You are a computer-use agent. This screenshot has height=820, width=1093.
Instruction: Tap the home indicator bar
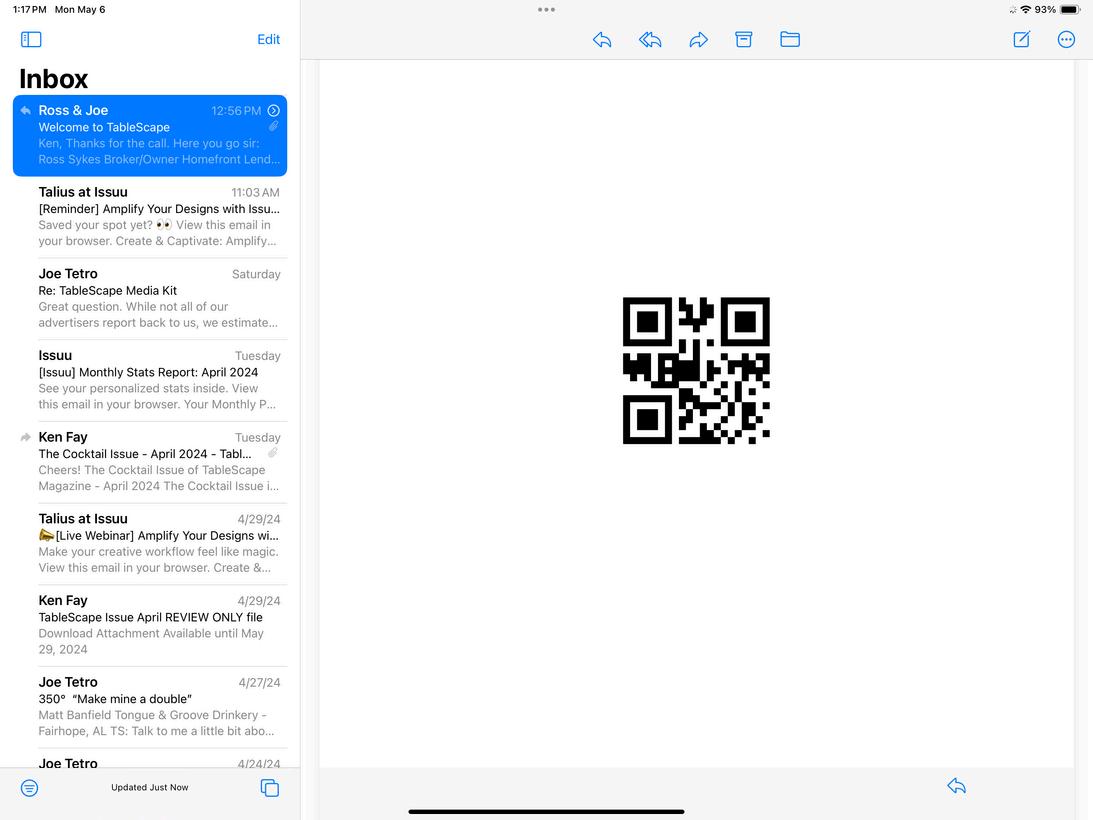(x=546, y=812)
